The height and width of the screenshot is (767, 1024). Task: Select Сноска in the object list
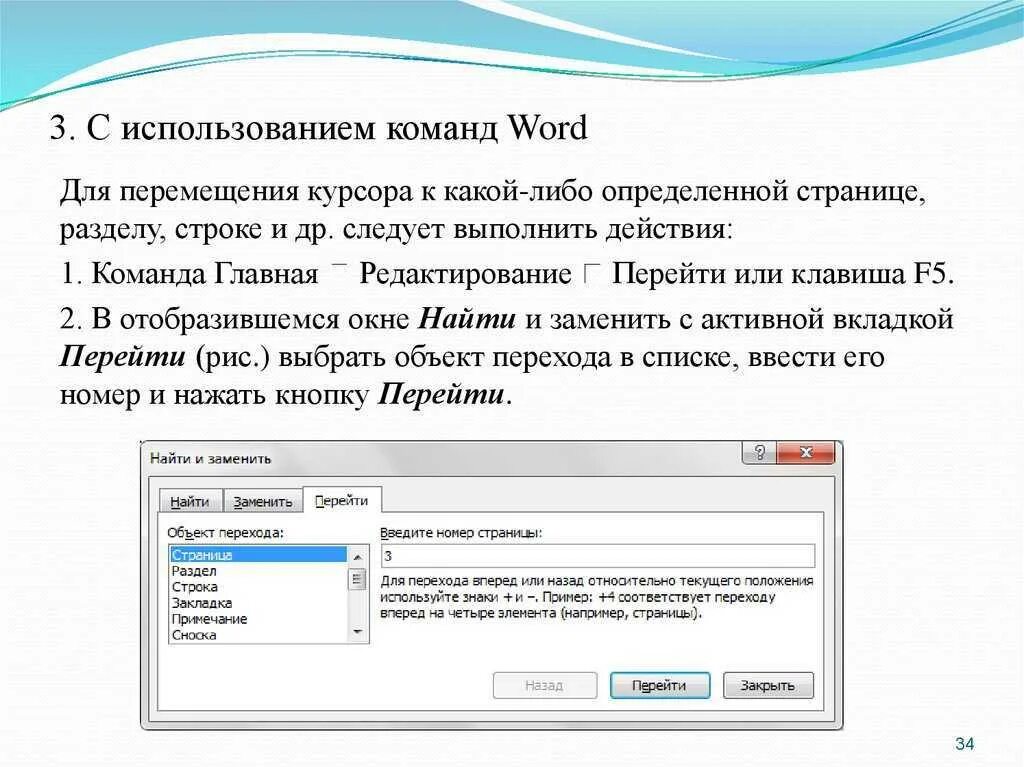(259, 635)
